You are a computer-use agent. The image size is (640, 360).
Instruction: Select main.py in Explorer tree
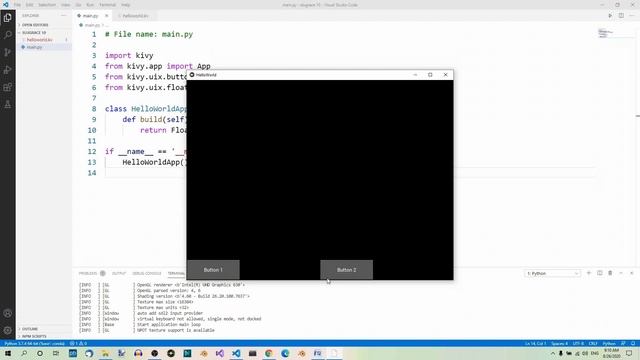coord(35,47)
